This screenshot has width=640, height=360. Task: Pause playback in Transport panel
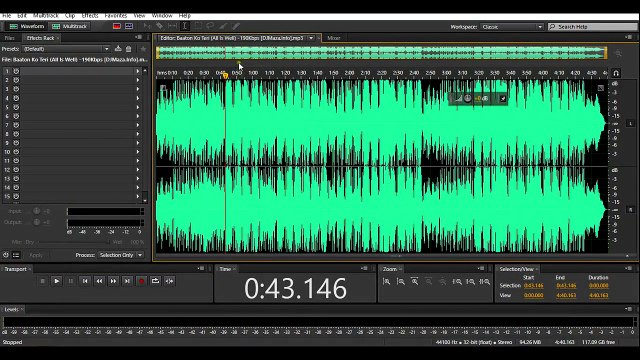pyautogui.click(x=71, y=281)
